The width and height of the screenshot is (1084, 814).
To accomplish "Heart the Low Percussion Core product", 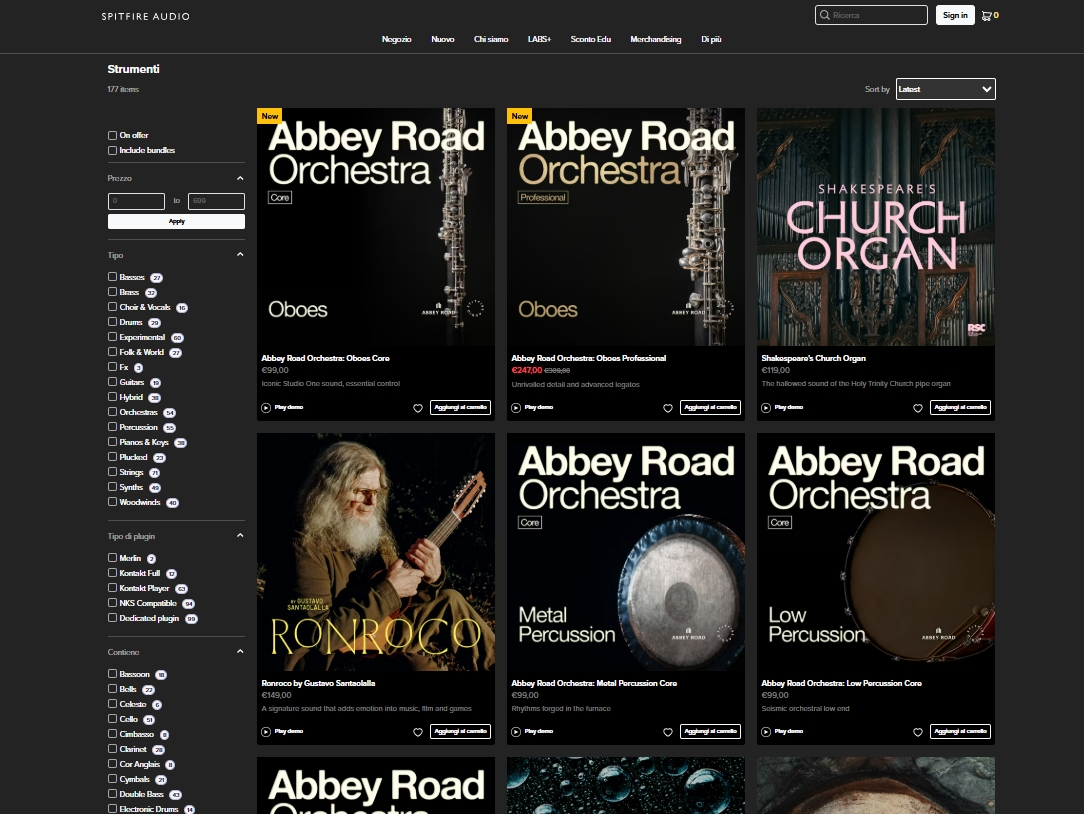I will [918, 732].
